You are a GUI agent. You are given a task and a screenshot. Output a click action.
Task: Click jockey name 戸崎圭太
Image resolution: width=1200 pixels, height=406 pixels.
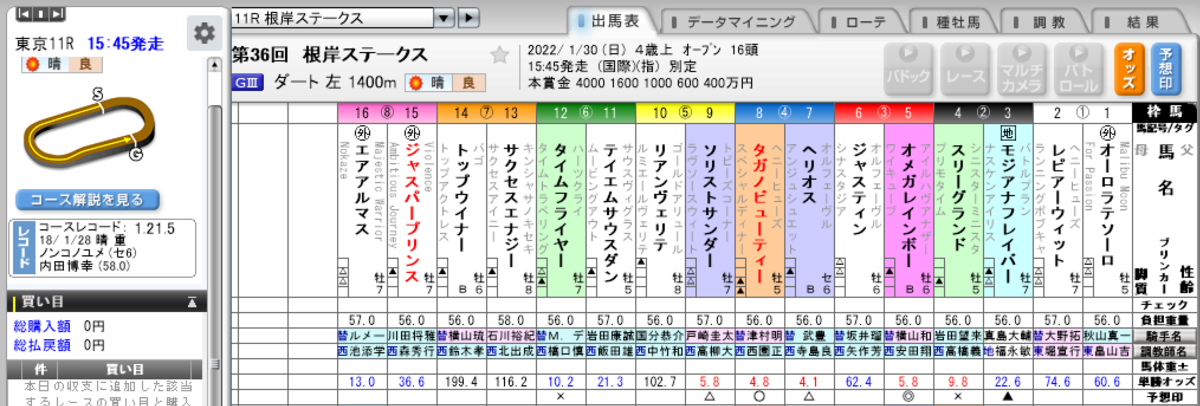click(x=710, y=337)
